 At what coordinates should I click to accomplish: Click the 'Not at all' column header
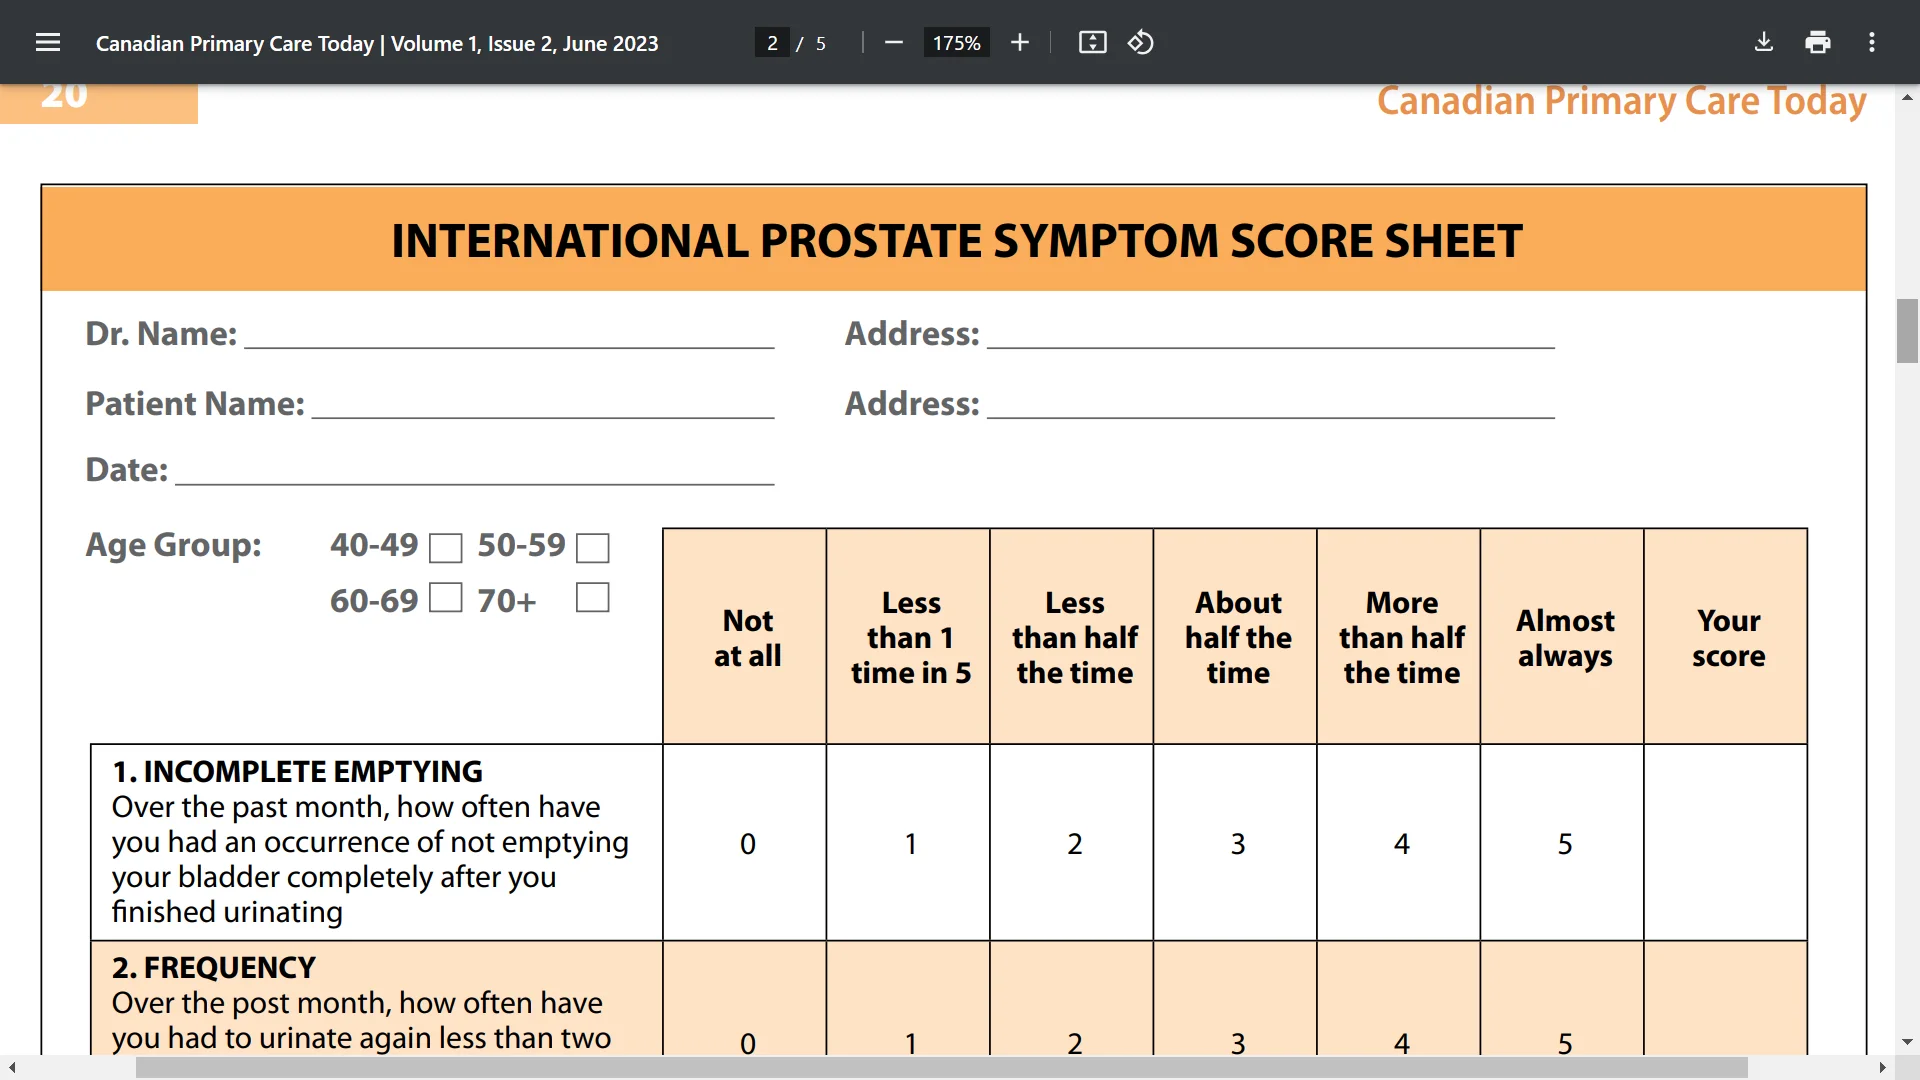(747, 638)
